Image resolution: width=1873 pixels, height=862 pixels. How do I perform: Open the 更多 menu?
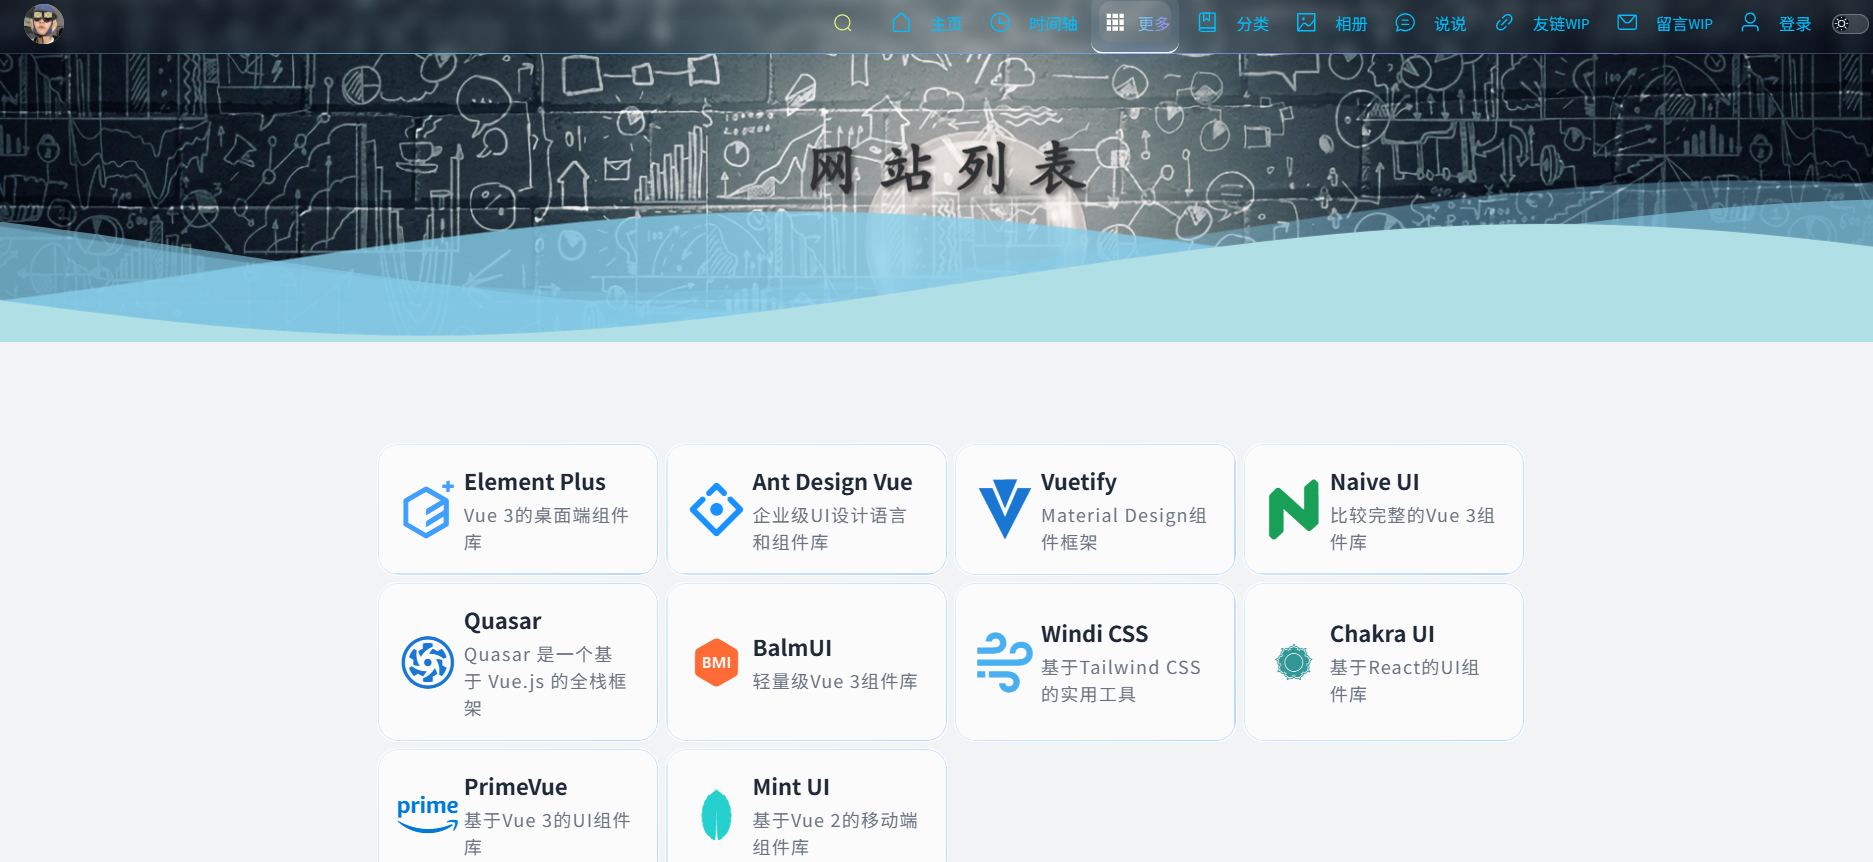tap(1153, 24)
